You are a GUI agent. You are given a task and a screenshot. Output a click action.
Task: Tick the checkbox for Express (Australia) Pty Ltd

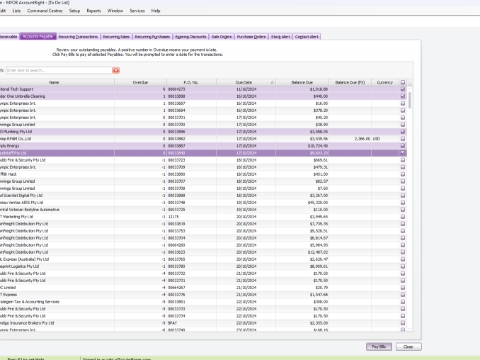(x=403, y=259)
